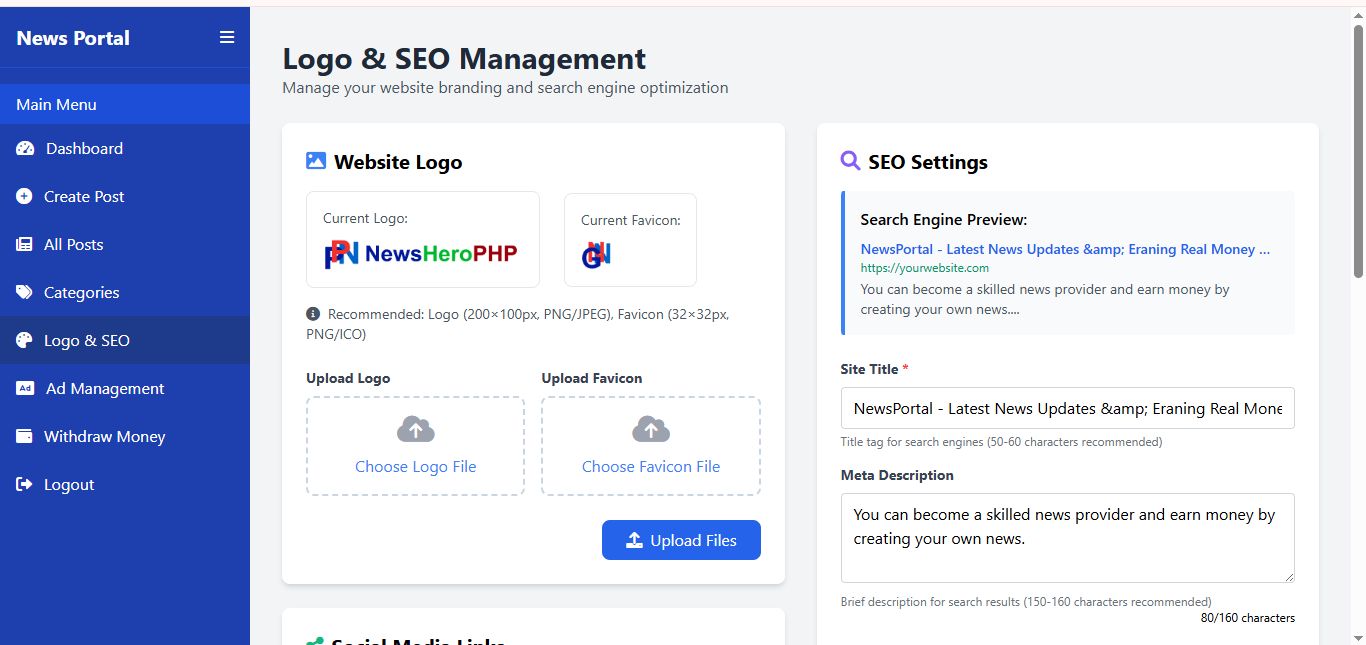Click the All Posts newspaper icon

click(24, 245)
